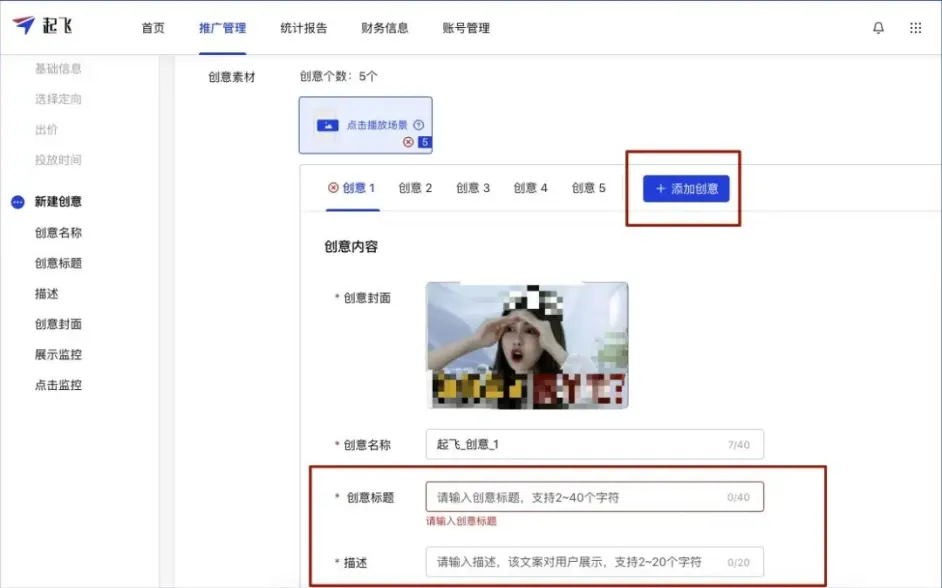The image size is (942, 588).
Task: Click the image icon in scene card
Action: point(327,125)
